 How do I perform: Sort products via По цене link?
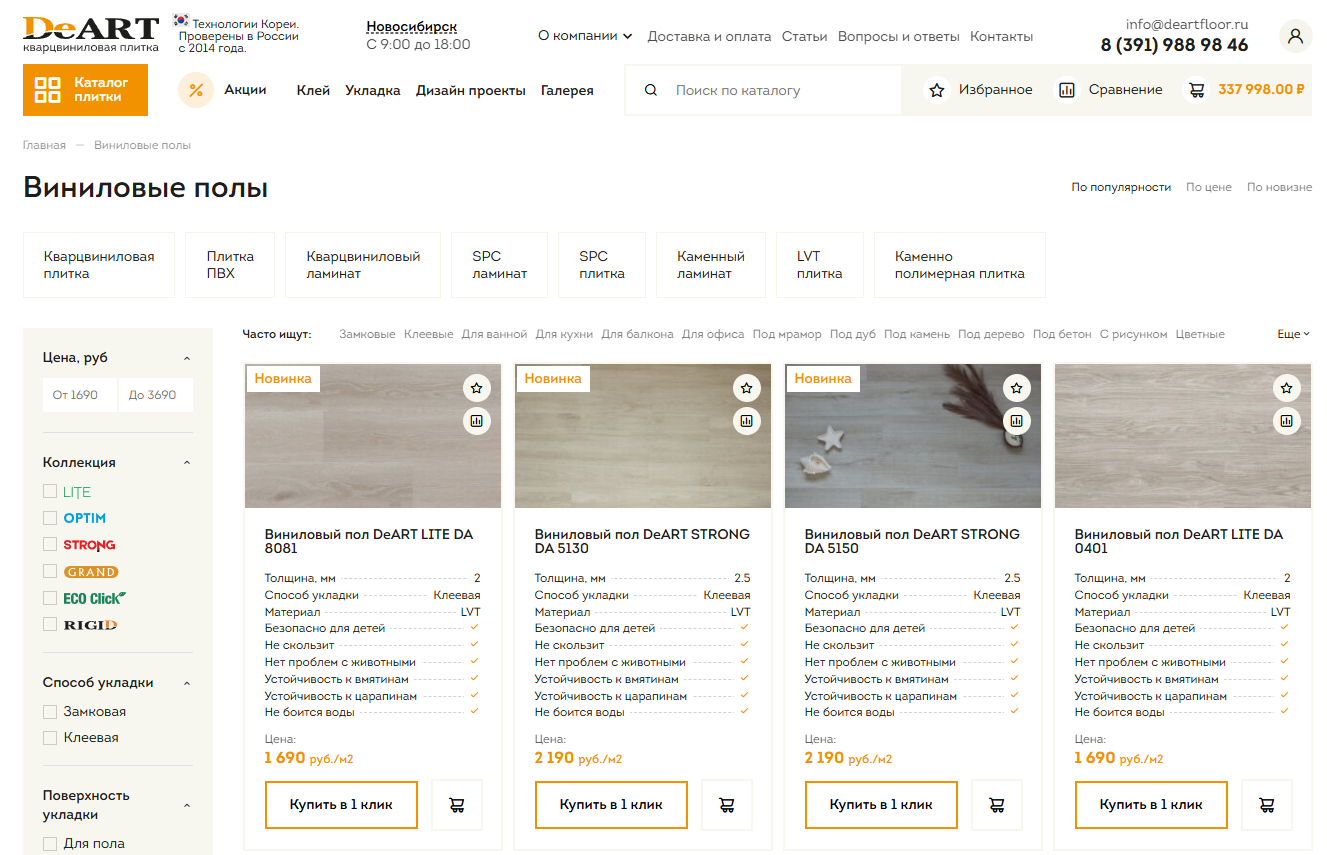point(1208,187)
